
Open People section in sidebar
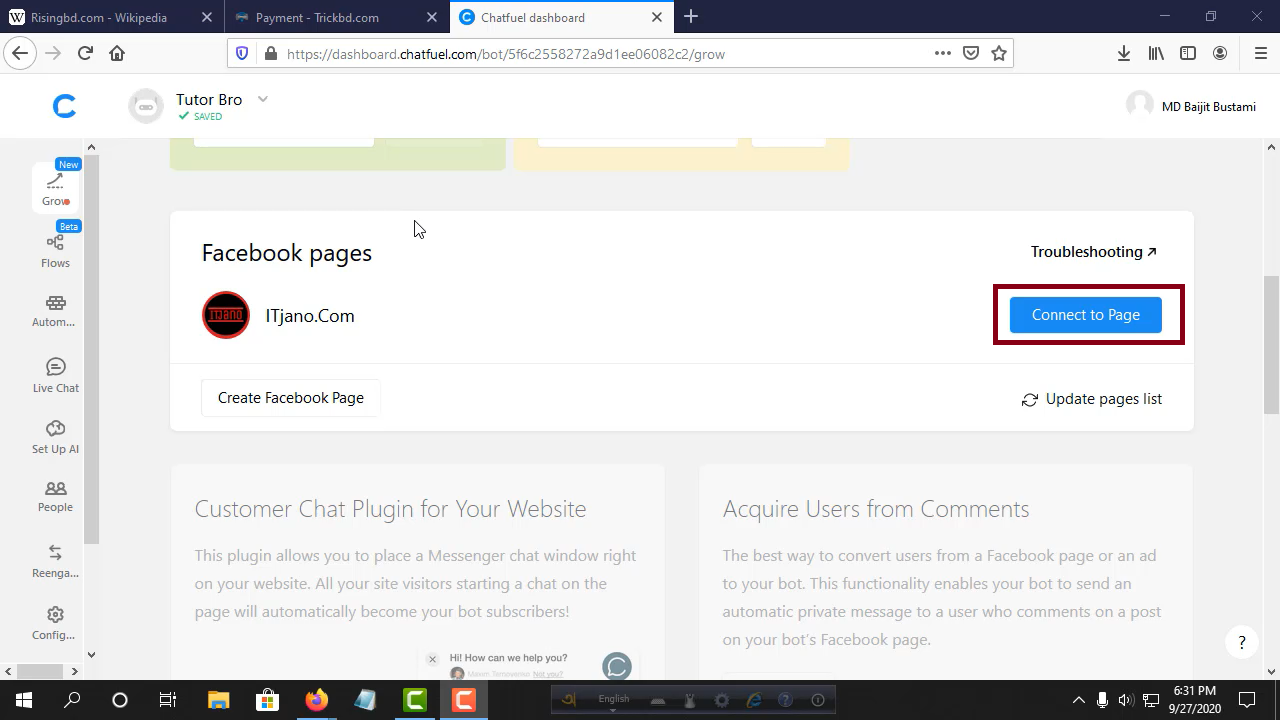click(x=55, y=496)
